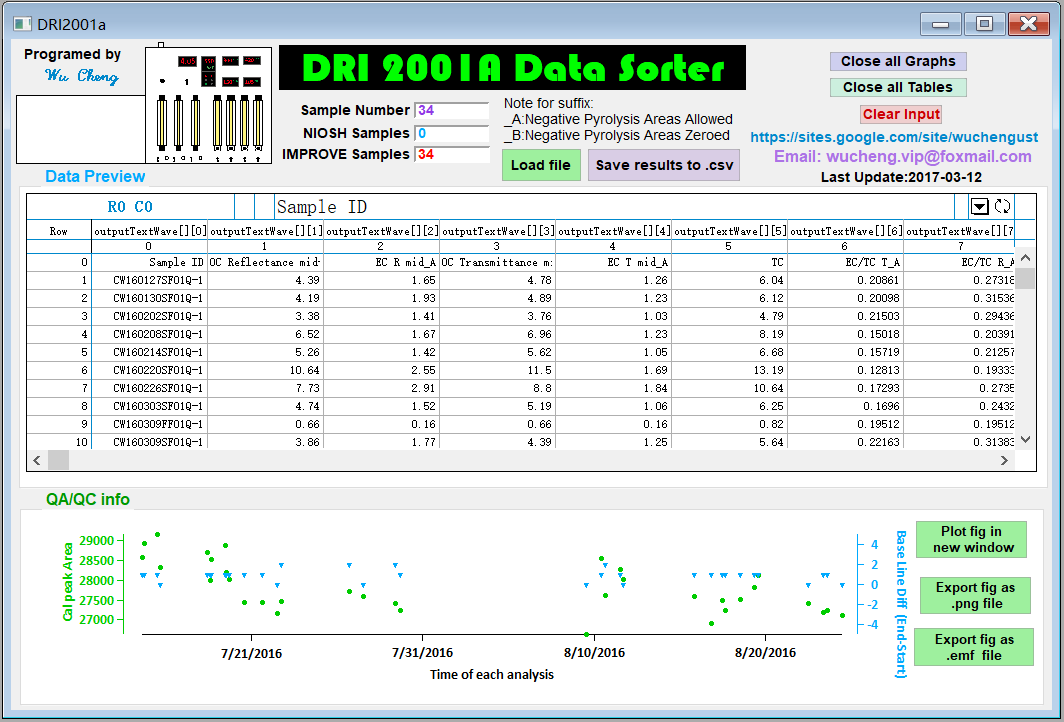Select column header outputTextWave[][0]

click(x=150, y=231)
